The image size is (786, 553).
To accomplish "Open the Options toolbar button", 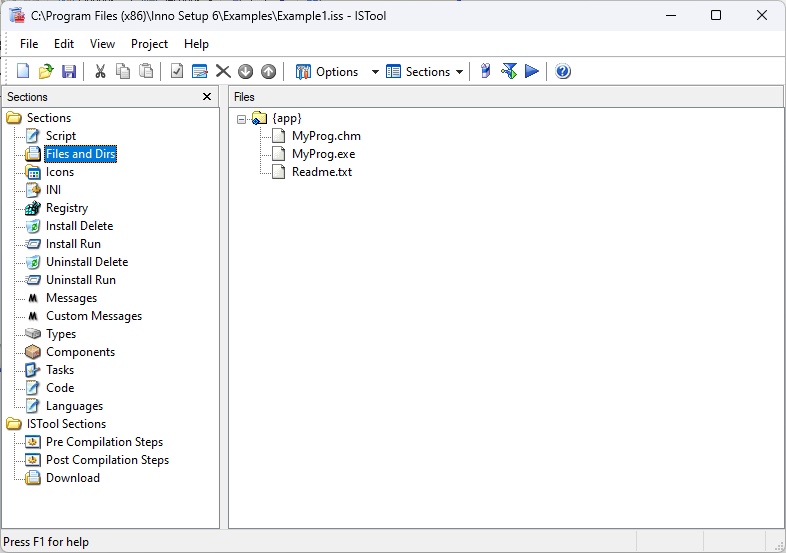I will point(327,72).
